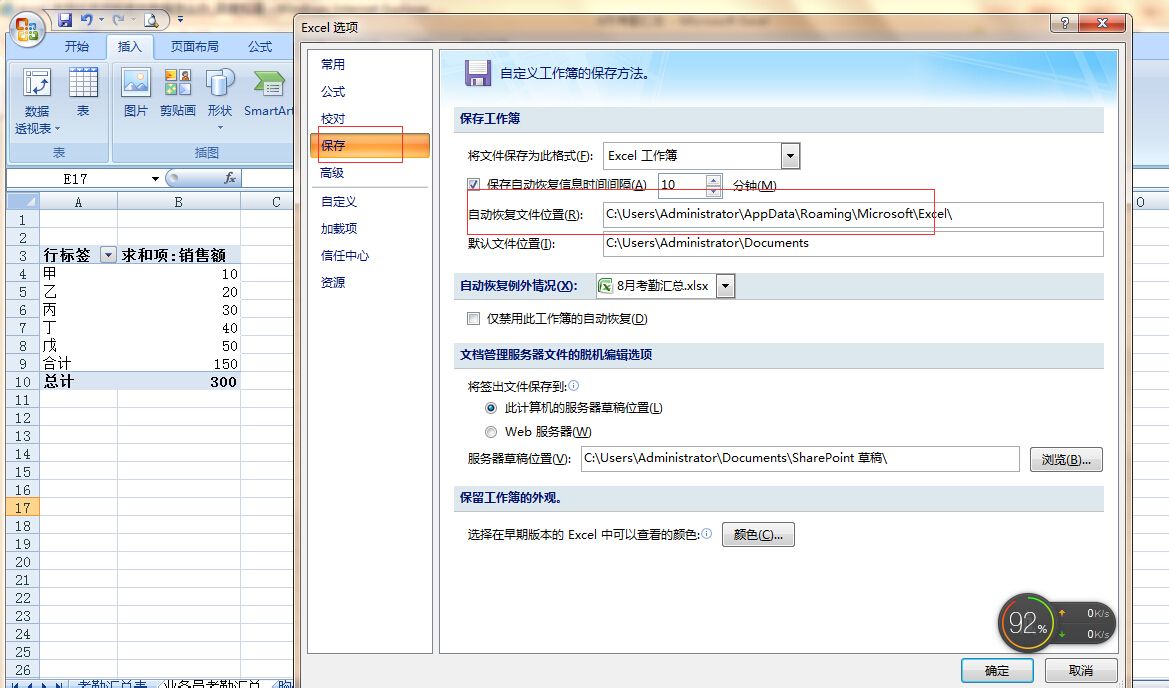The width and height of the screenshot is (1169, 688).
Task: Click the 颜色(C)... button
Action: (758, 534)
